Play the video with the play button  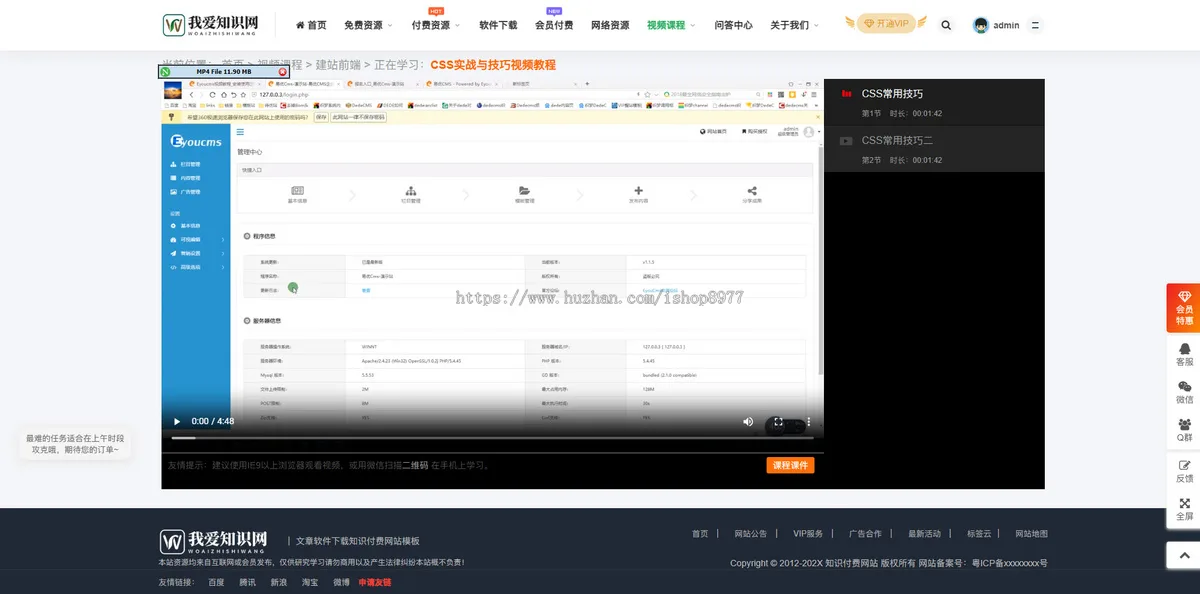click(176, 421)
